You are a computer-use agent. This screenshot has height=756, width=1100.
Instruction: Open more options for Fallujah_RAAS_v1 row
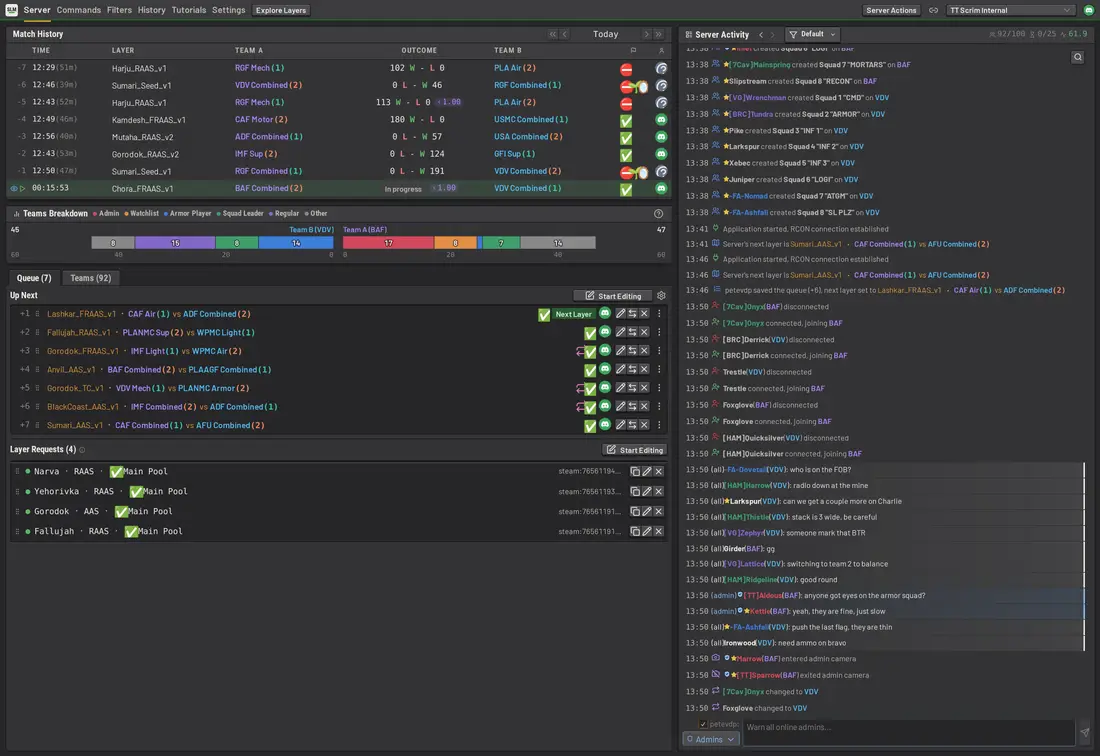pyautogui.click(x=659, y=332)
